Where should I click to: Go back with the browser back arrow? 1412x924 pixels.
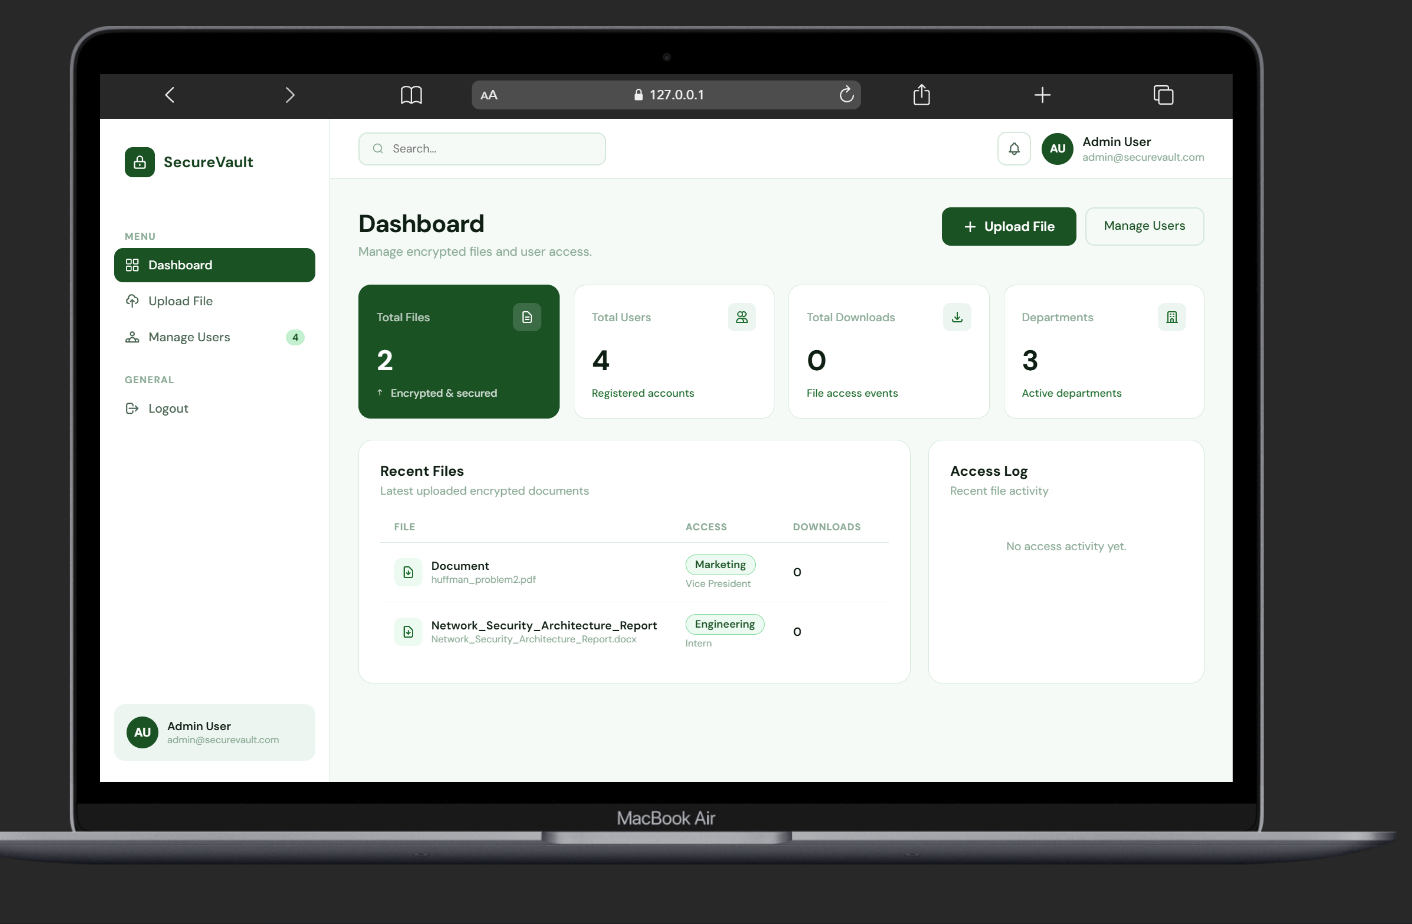tap(170, 95)
